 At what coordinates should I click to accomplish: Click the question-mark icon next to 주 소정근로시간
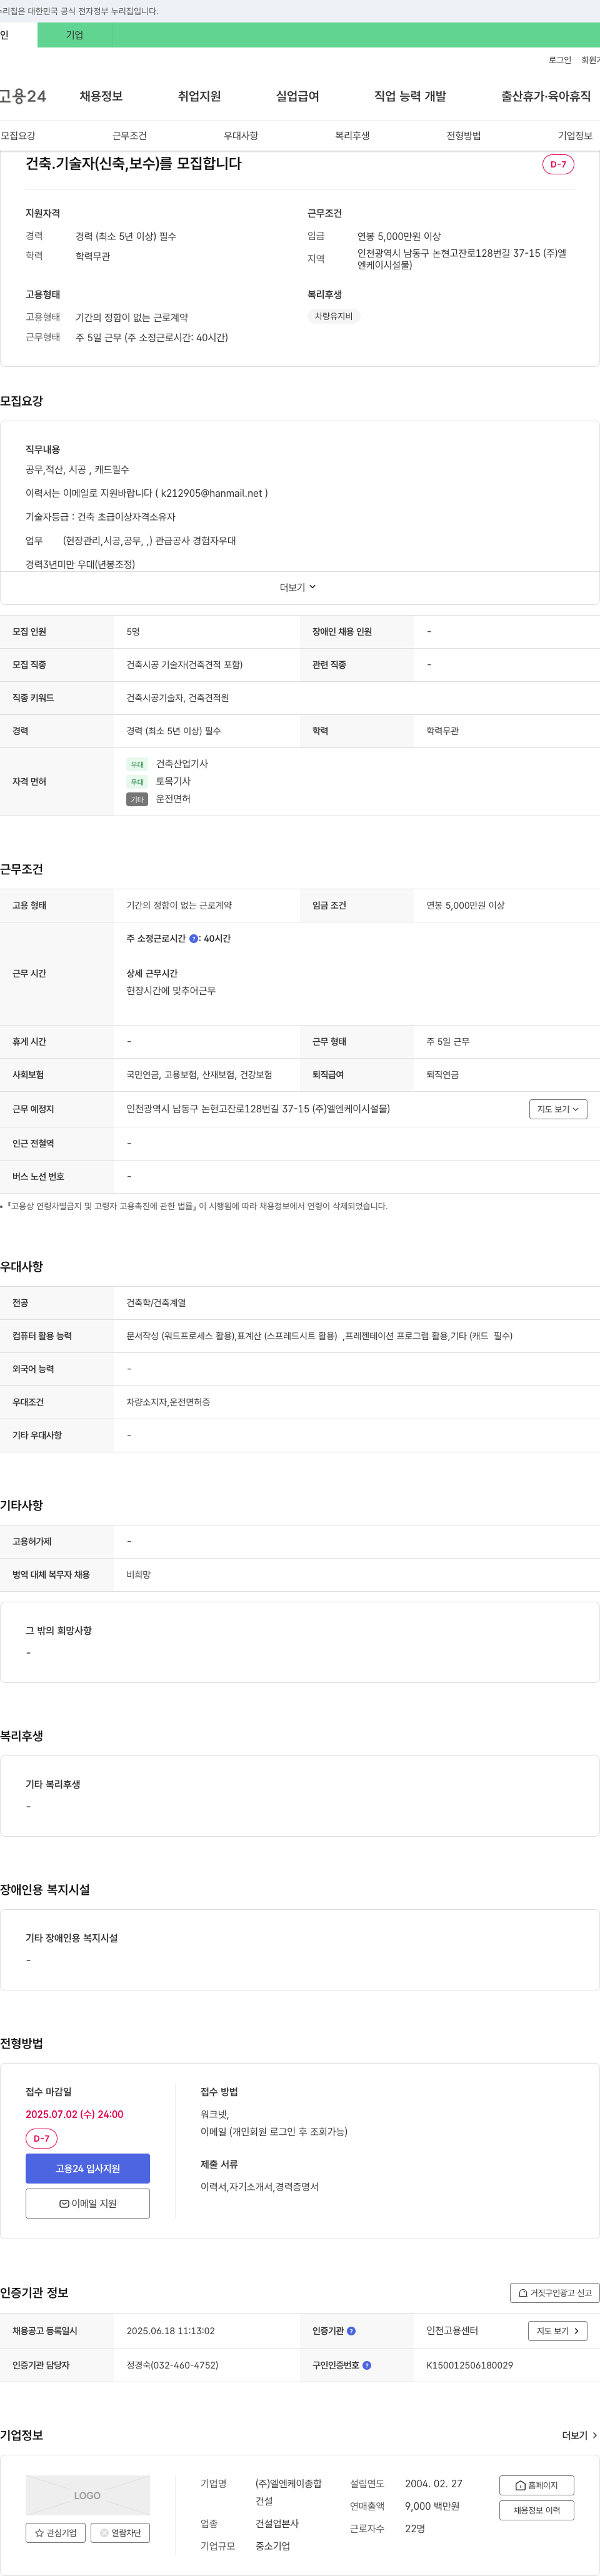point(194,939)
